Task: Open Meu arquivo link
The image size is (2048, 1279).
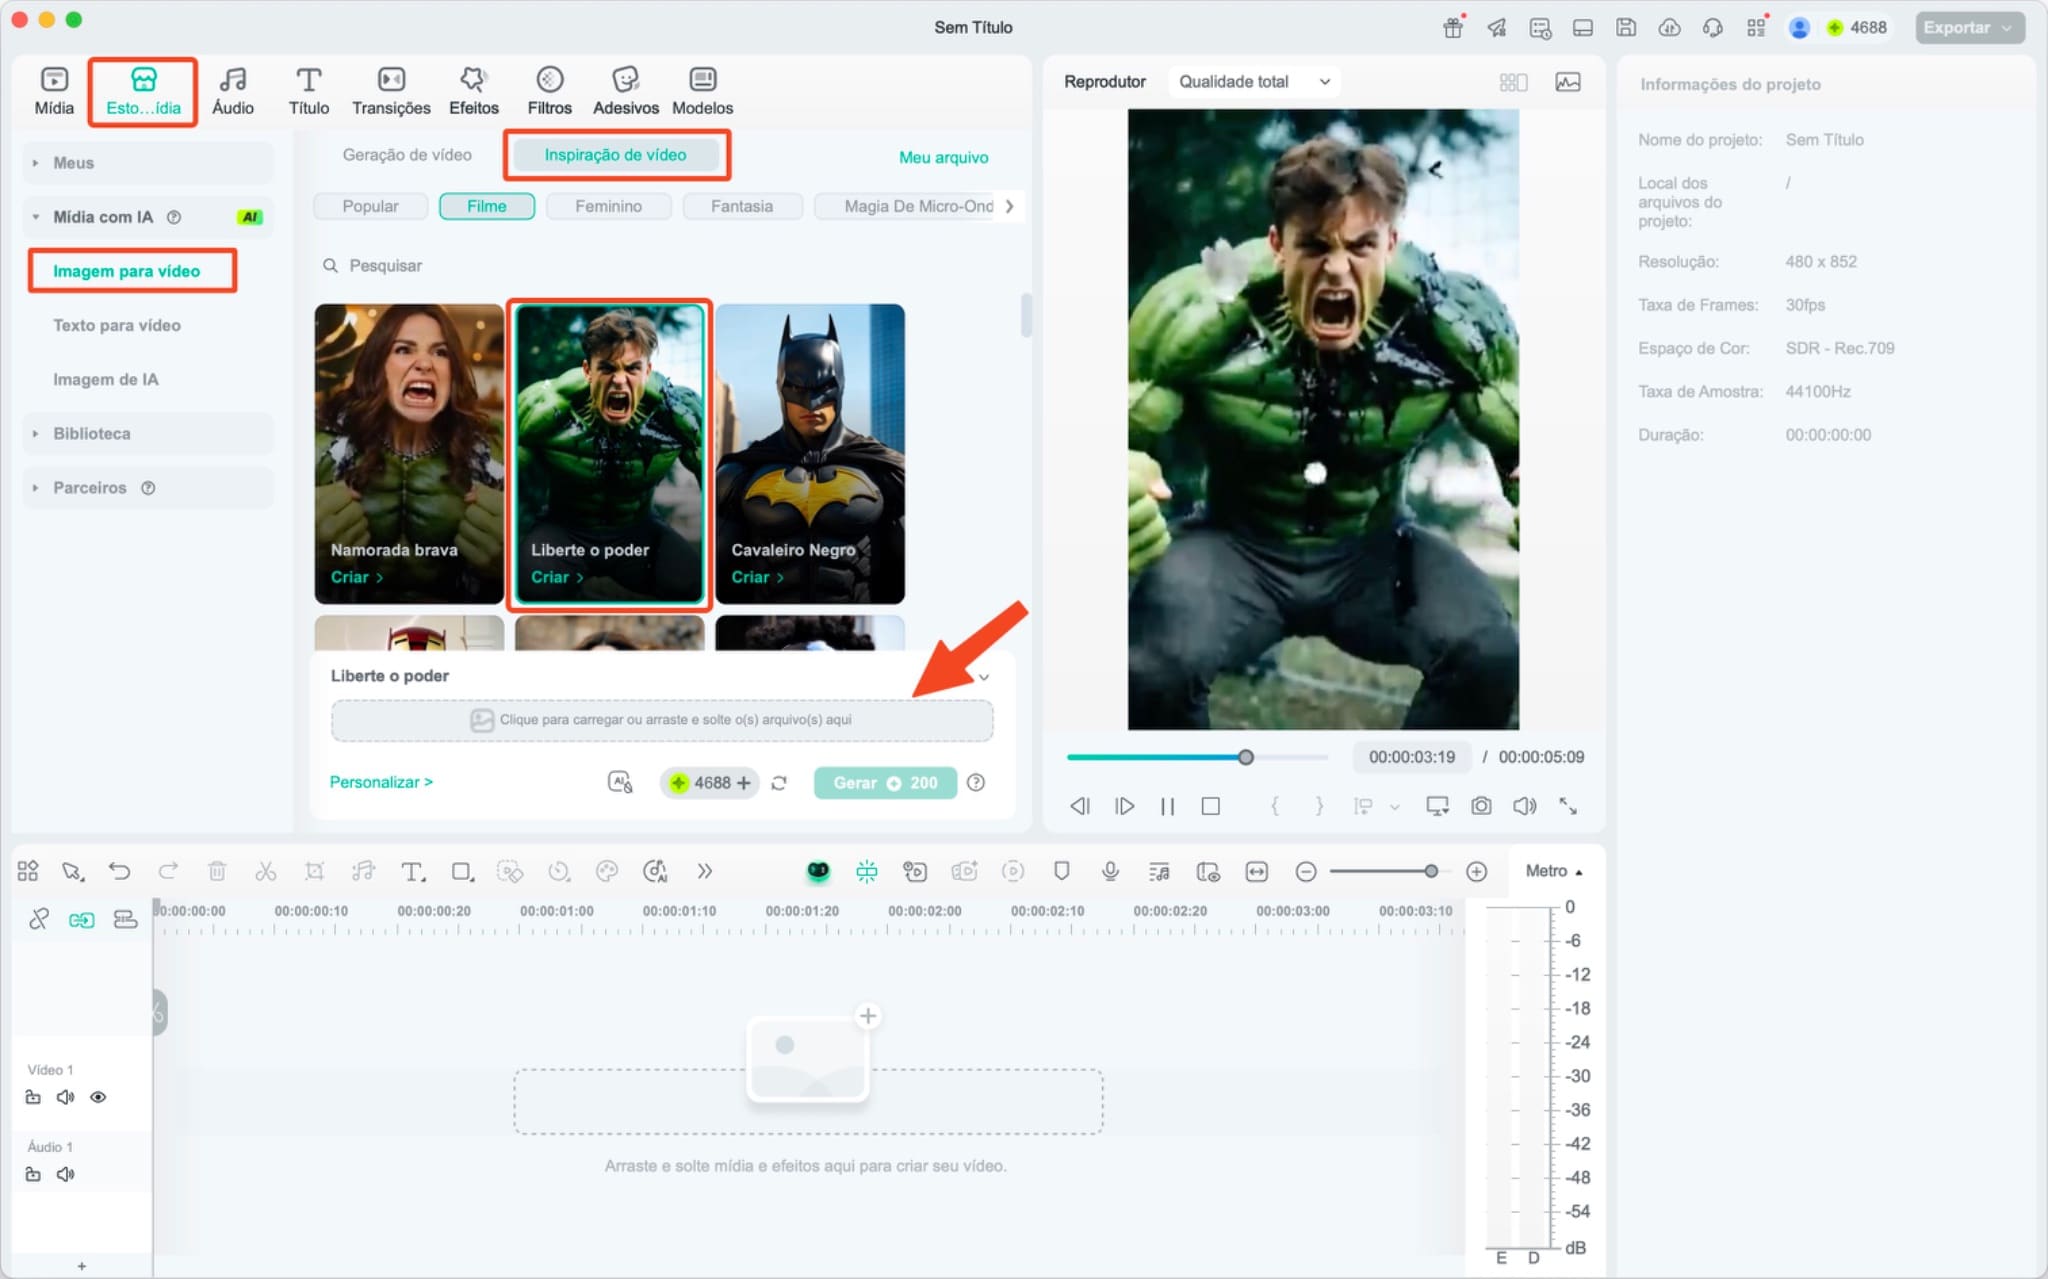Action: (x=943, y=157)
